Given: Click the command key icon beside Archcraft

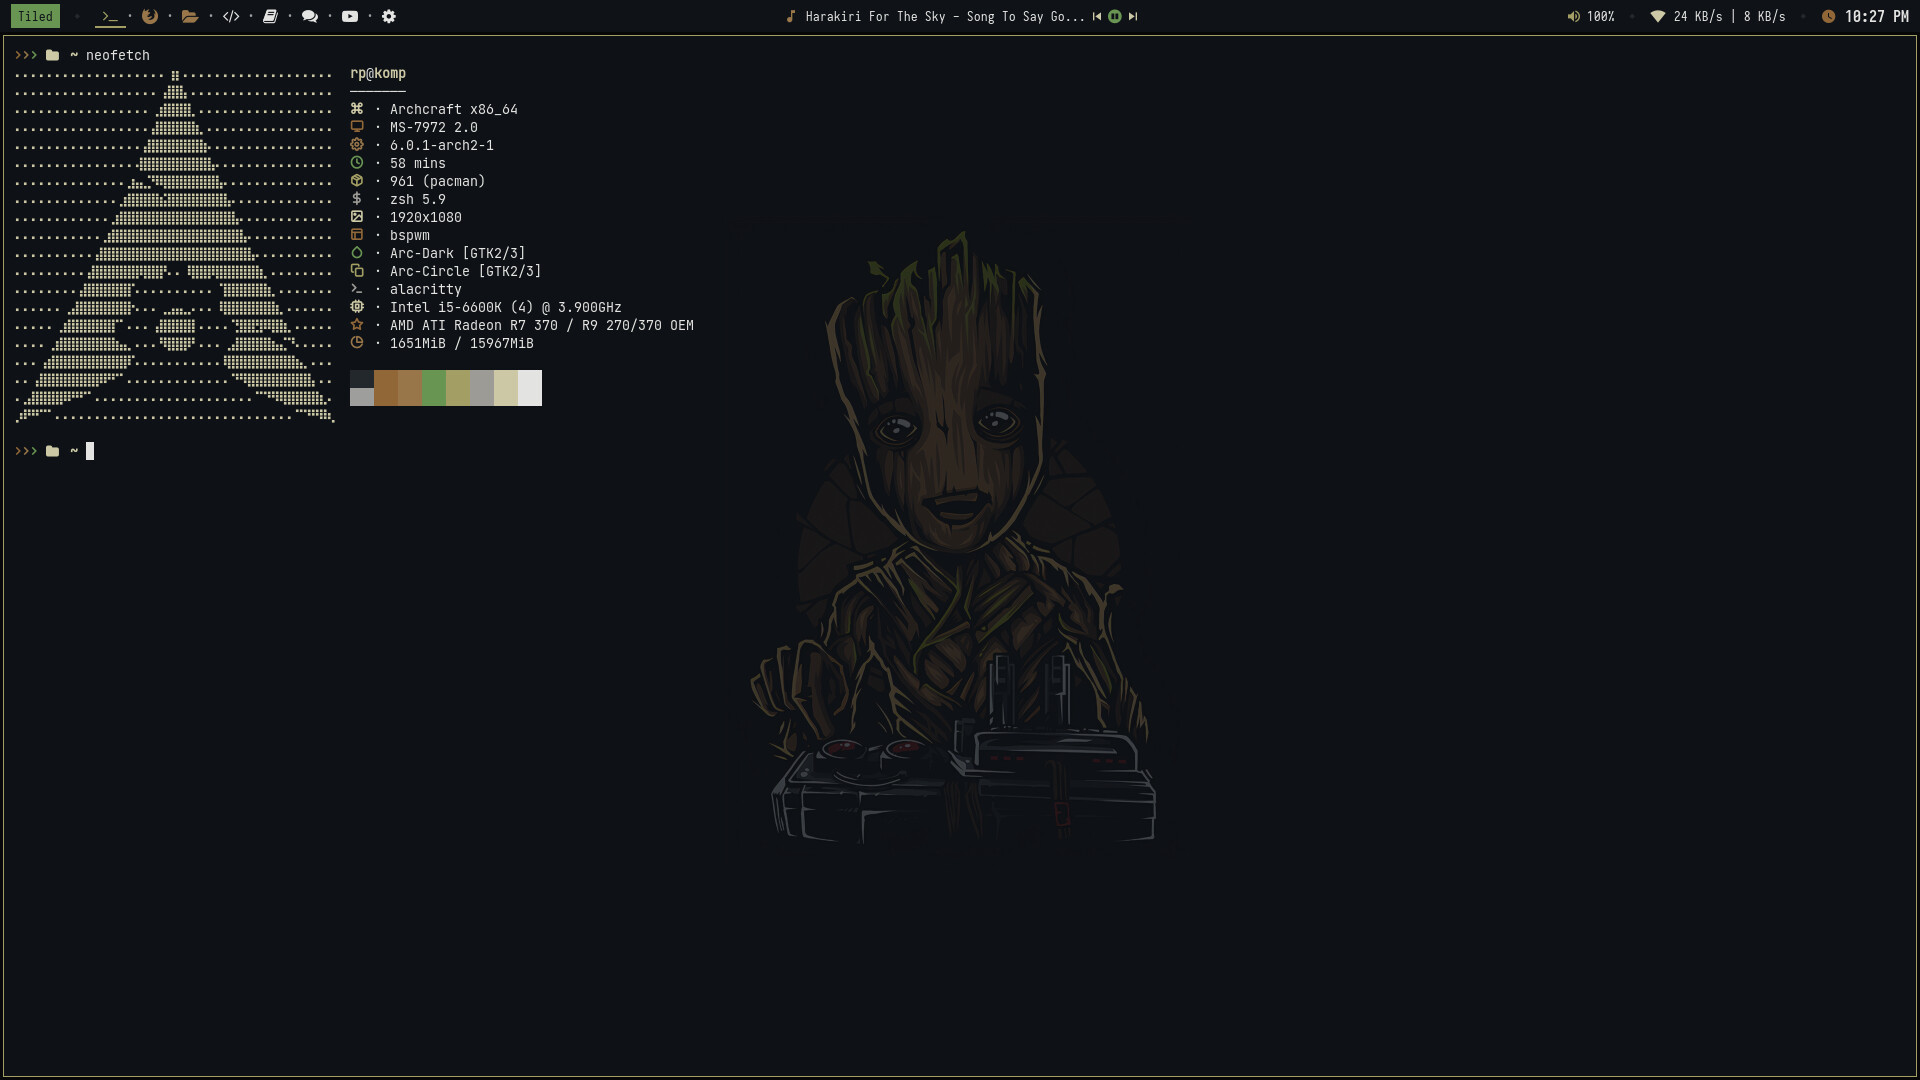Looking at the screenshot, I should tap(357, 109).
